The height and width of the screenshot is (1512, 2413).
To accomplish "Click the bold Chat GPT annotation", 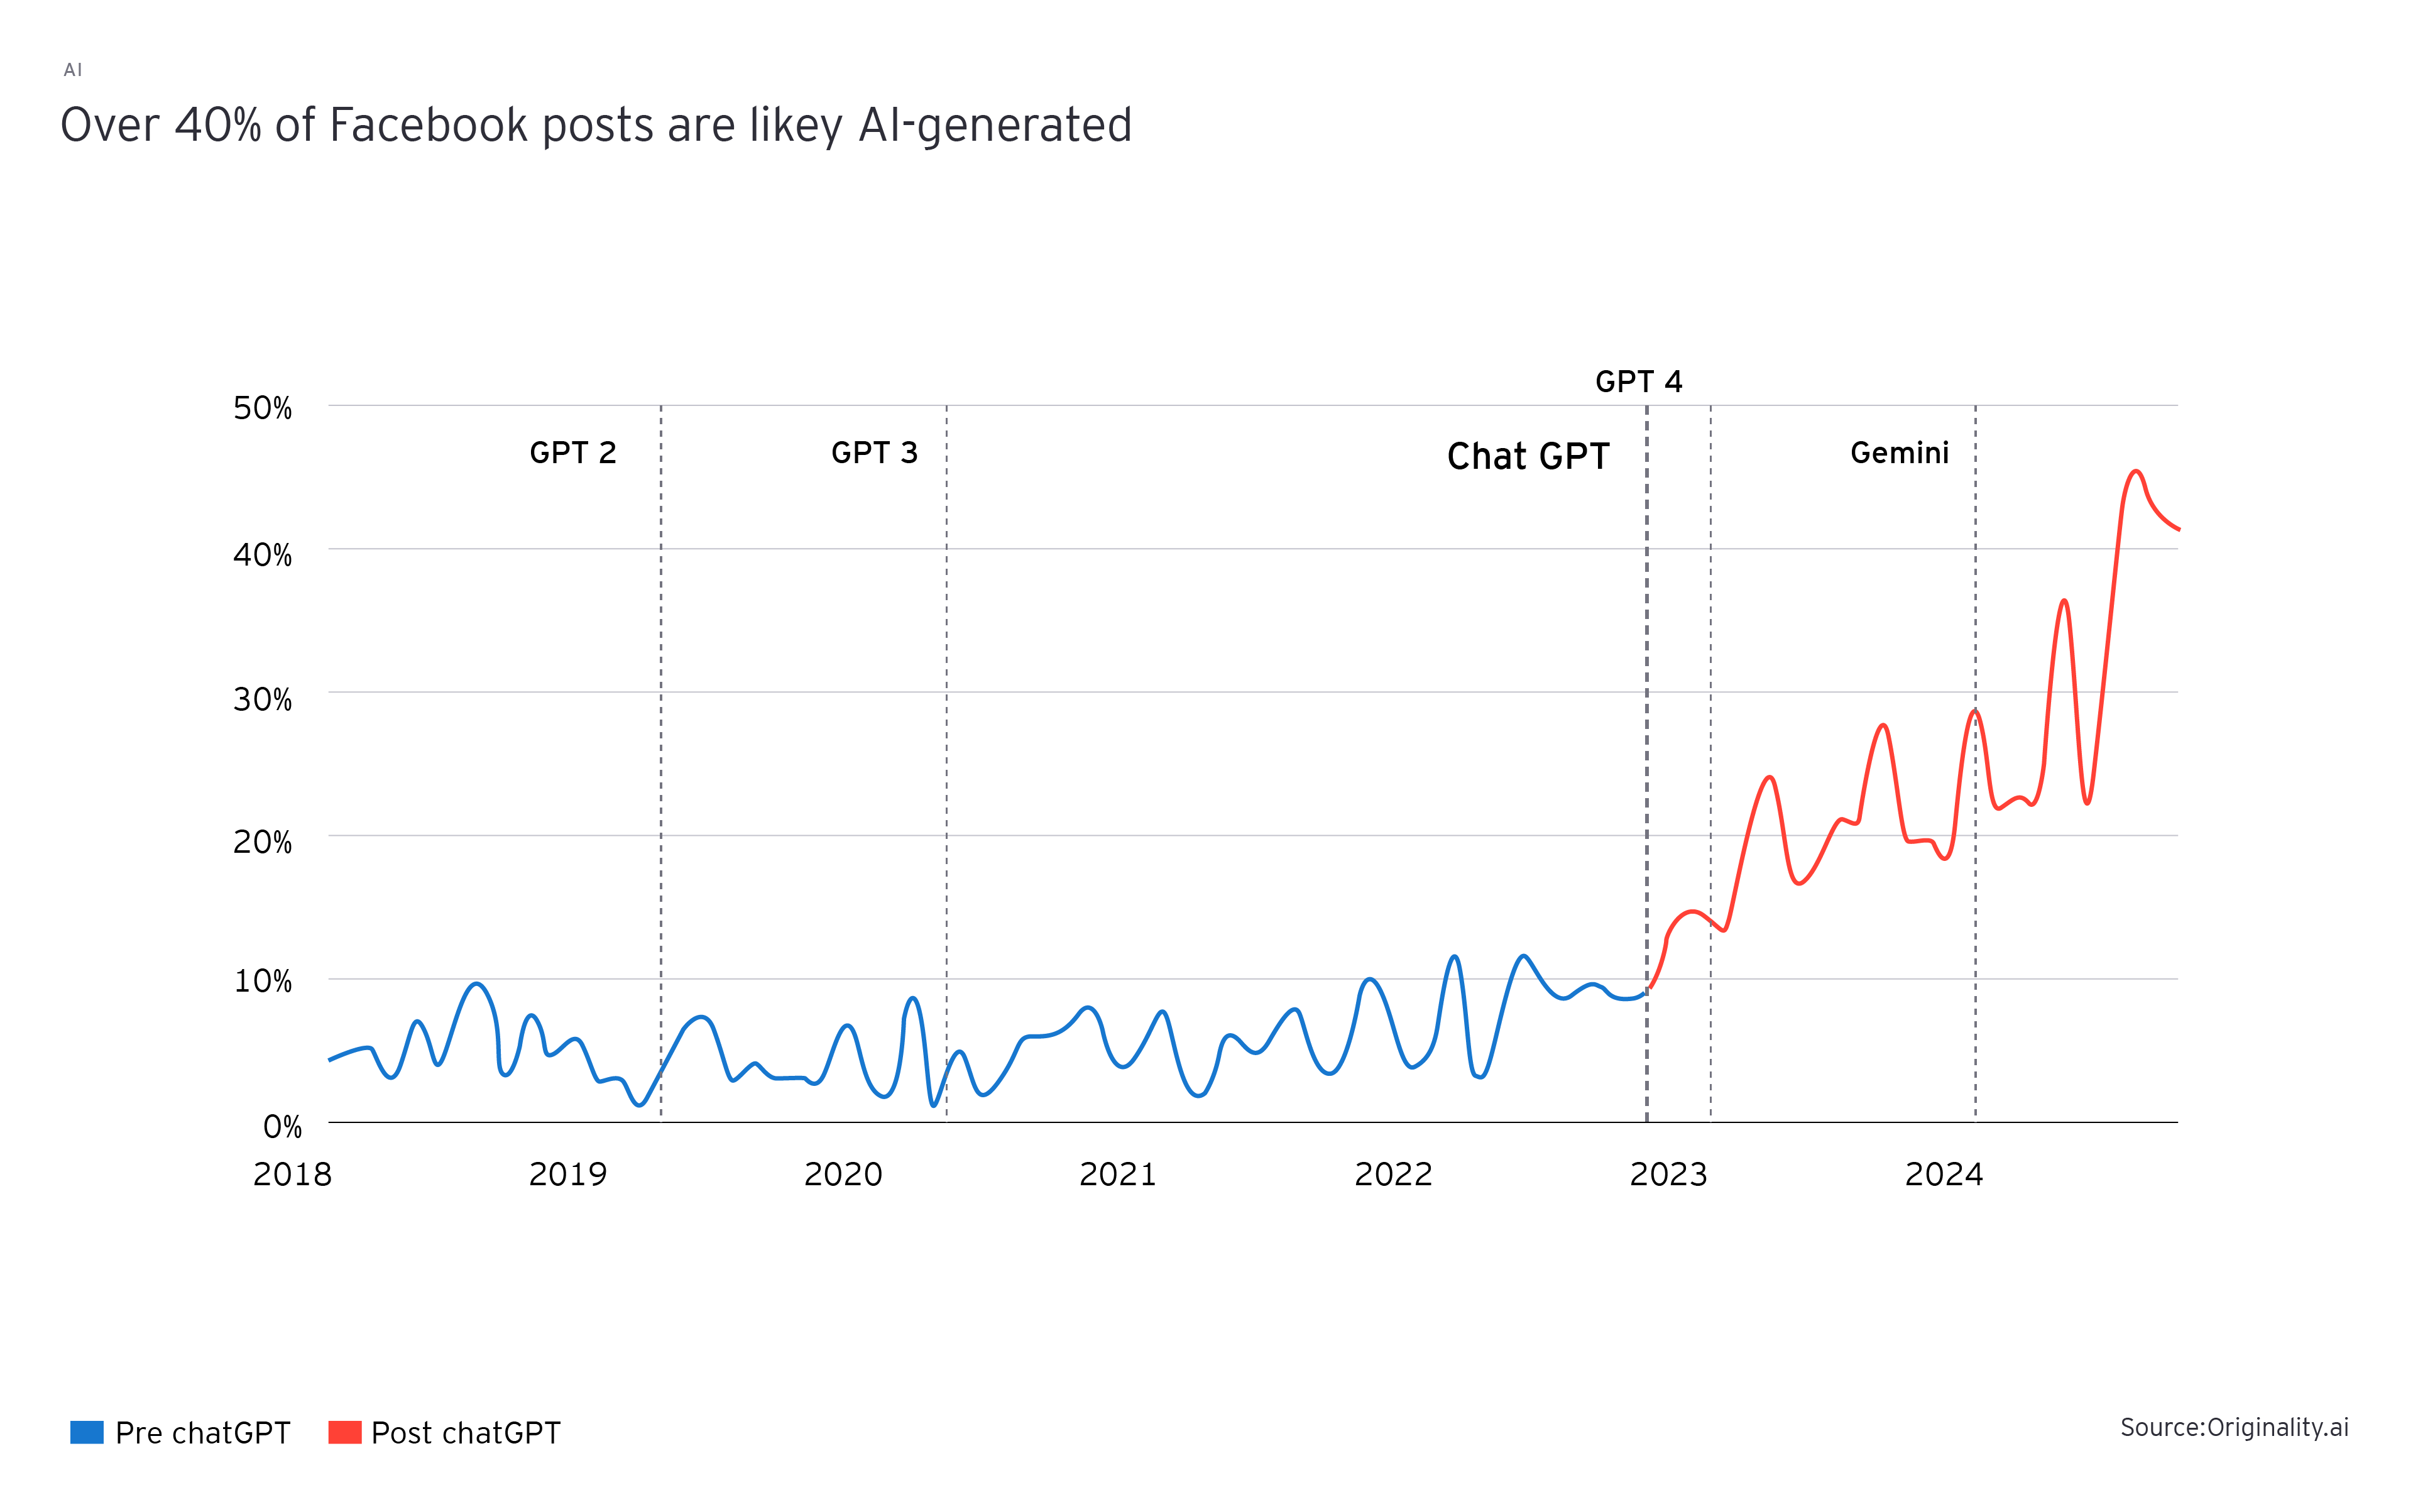I will (1527, 457).
